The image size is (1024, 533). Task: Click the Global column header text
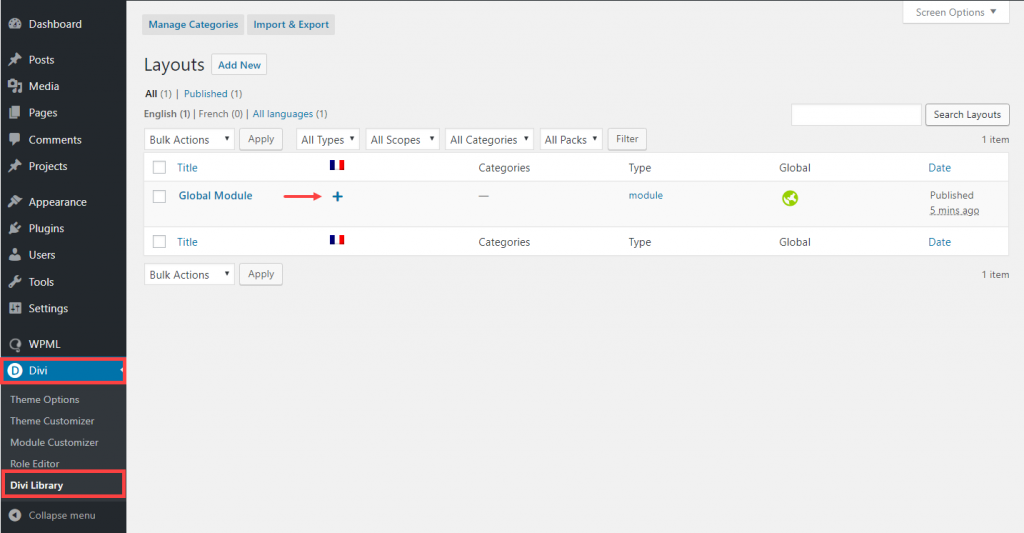coord(795,168)
